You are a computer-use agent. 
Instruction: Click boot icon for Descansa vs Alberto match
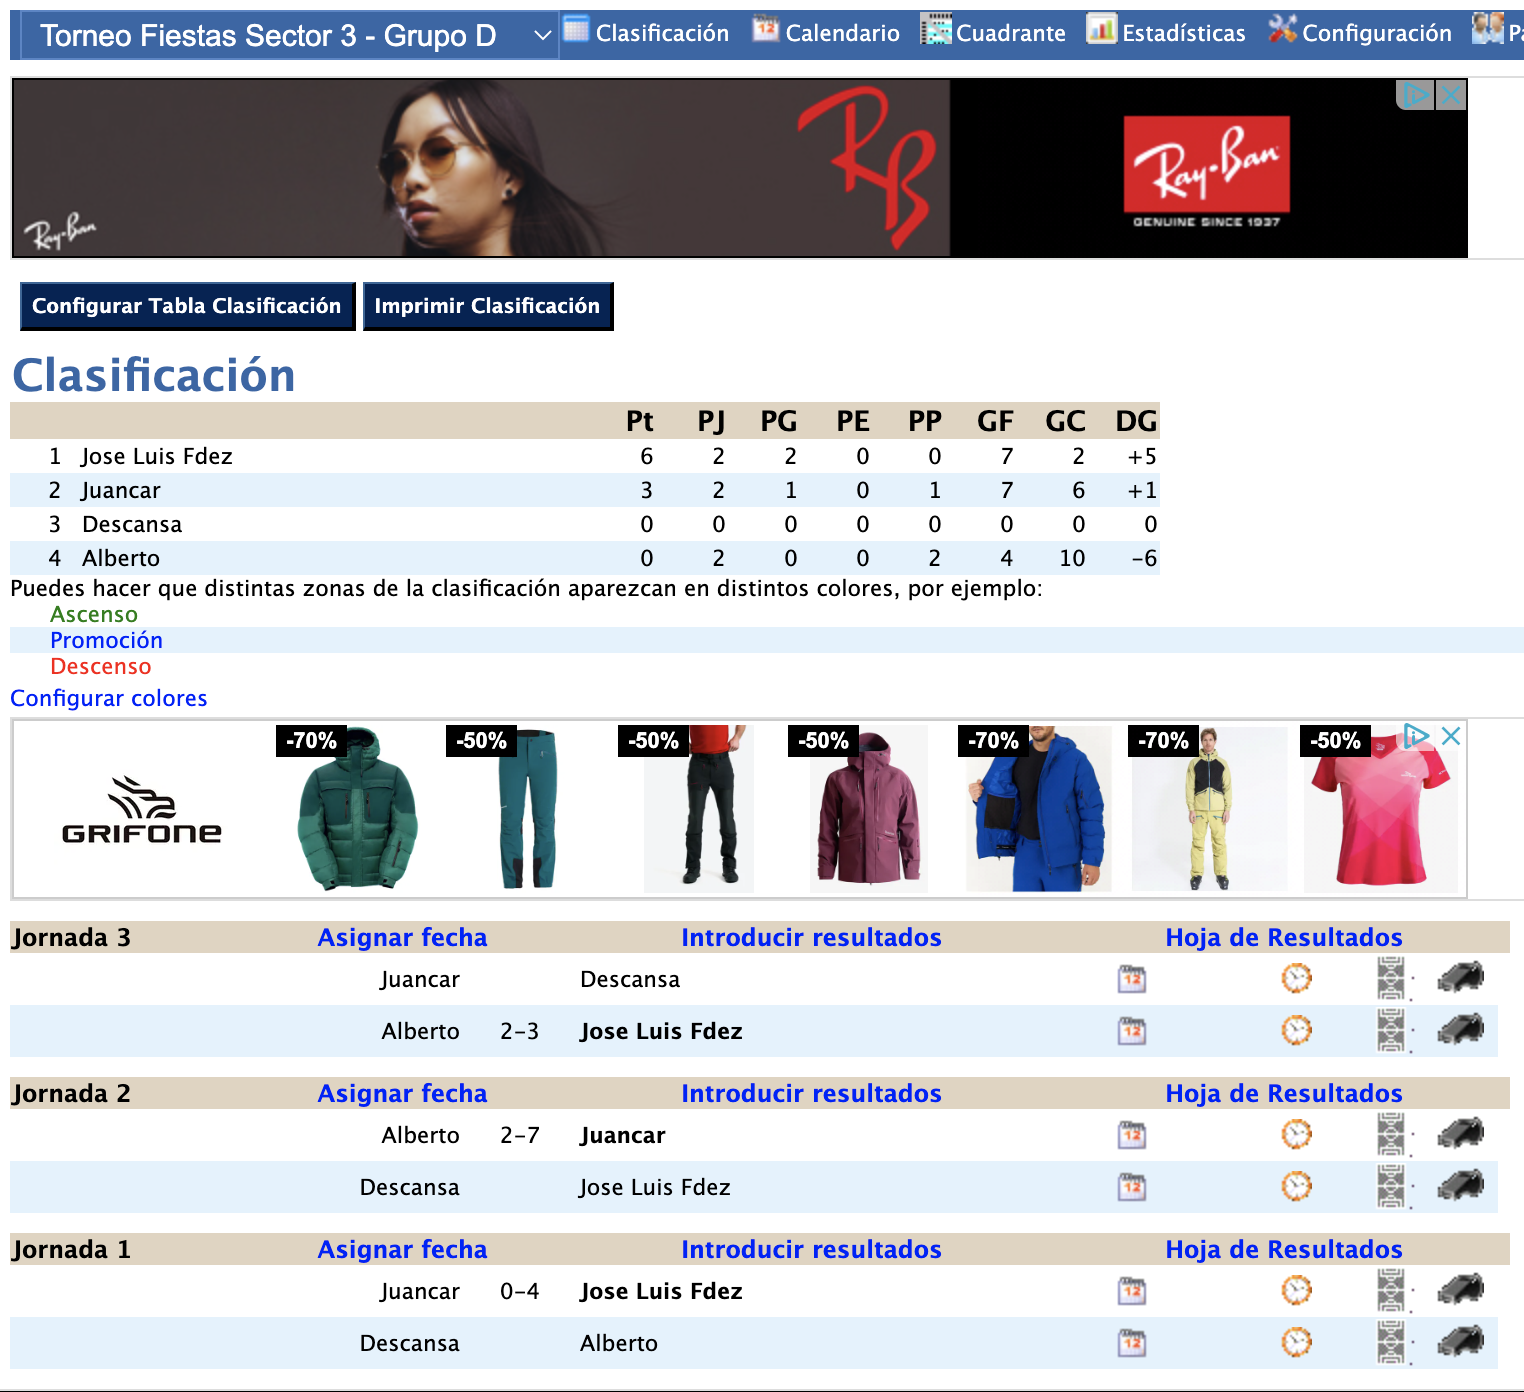tap(1461, 1341)
